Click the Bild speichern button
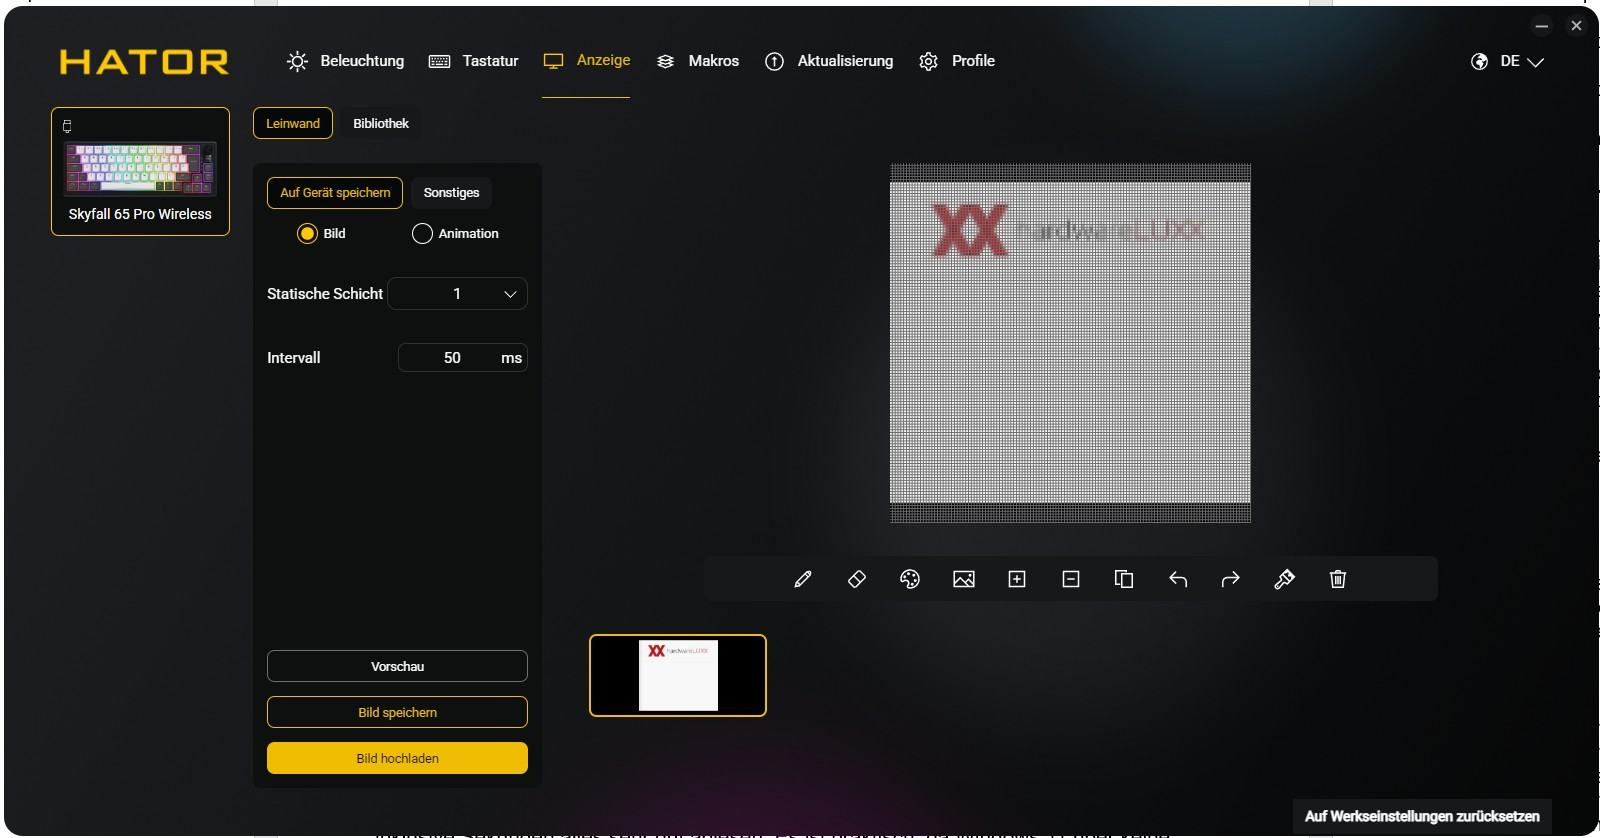 click(397, 712)
